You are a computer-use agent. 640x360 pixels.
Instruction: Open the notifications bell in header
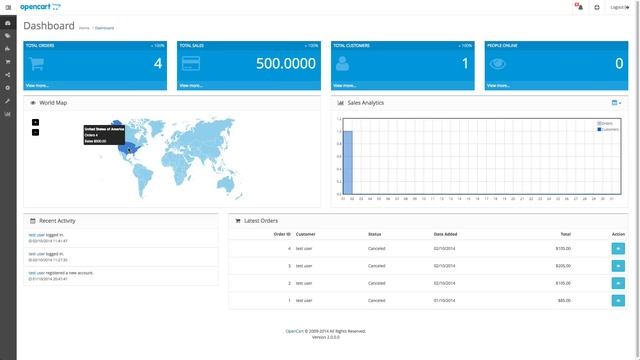tap(579, 7)
